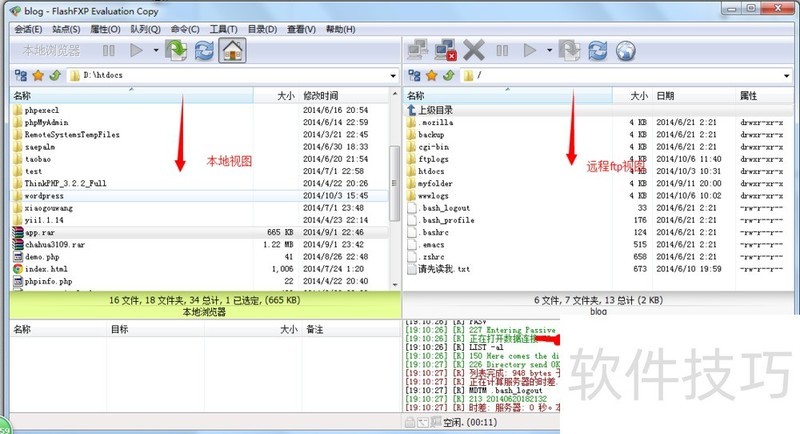Open the 站点(S) menu
The width and height of the screenshot is (800, 434).
tap(66, 29)
